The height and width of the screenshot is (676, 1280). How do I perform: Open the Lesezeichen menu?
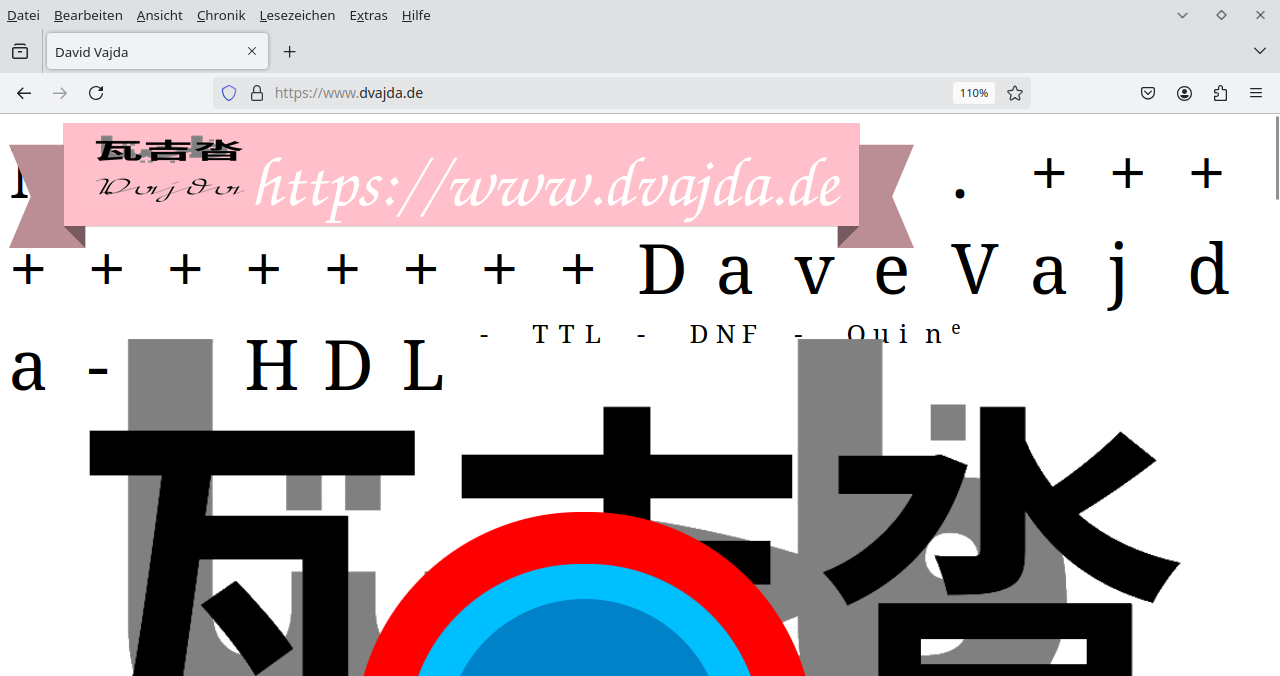297,15
